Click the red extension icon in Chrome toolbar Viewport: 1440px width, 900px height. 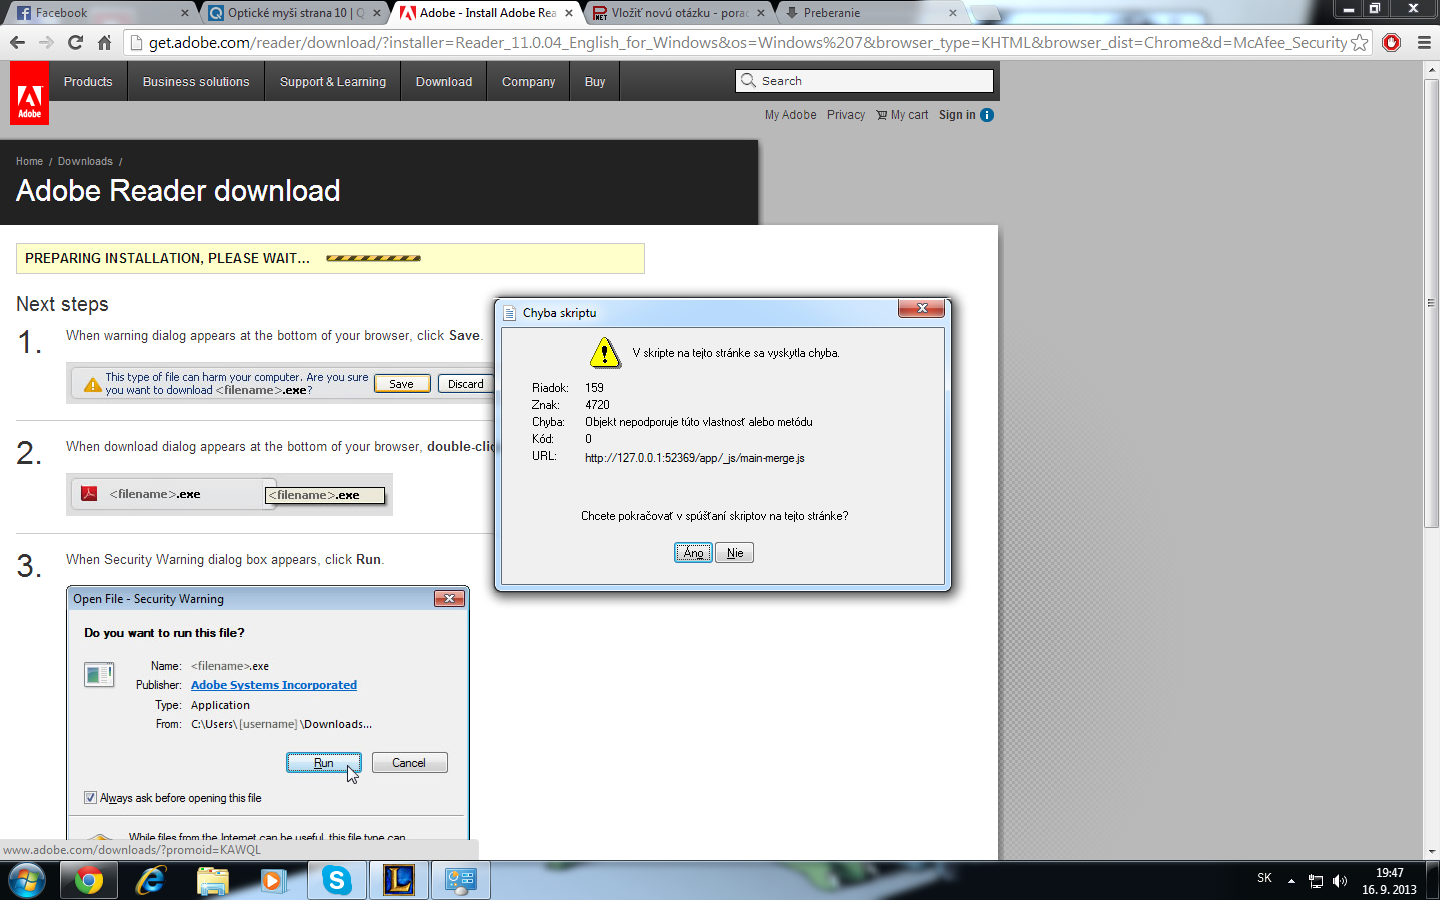(1391, 42)
